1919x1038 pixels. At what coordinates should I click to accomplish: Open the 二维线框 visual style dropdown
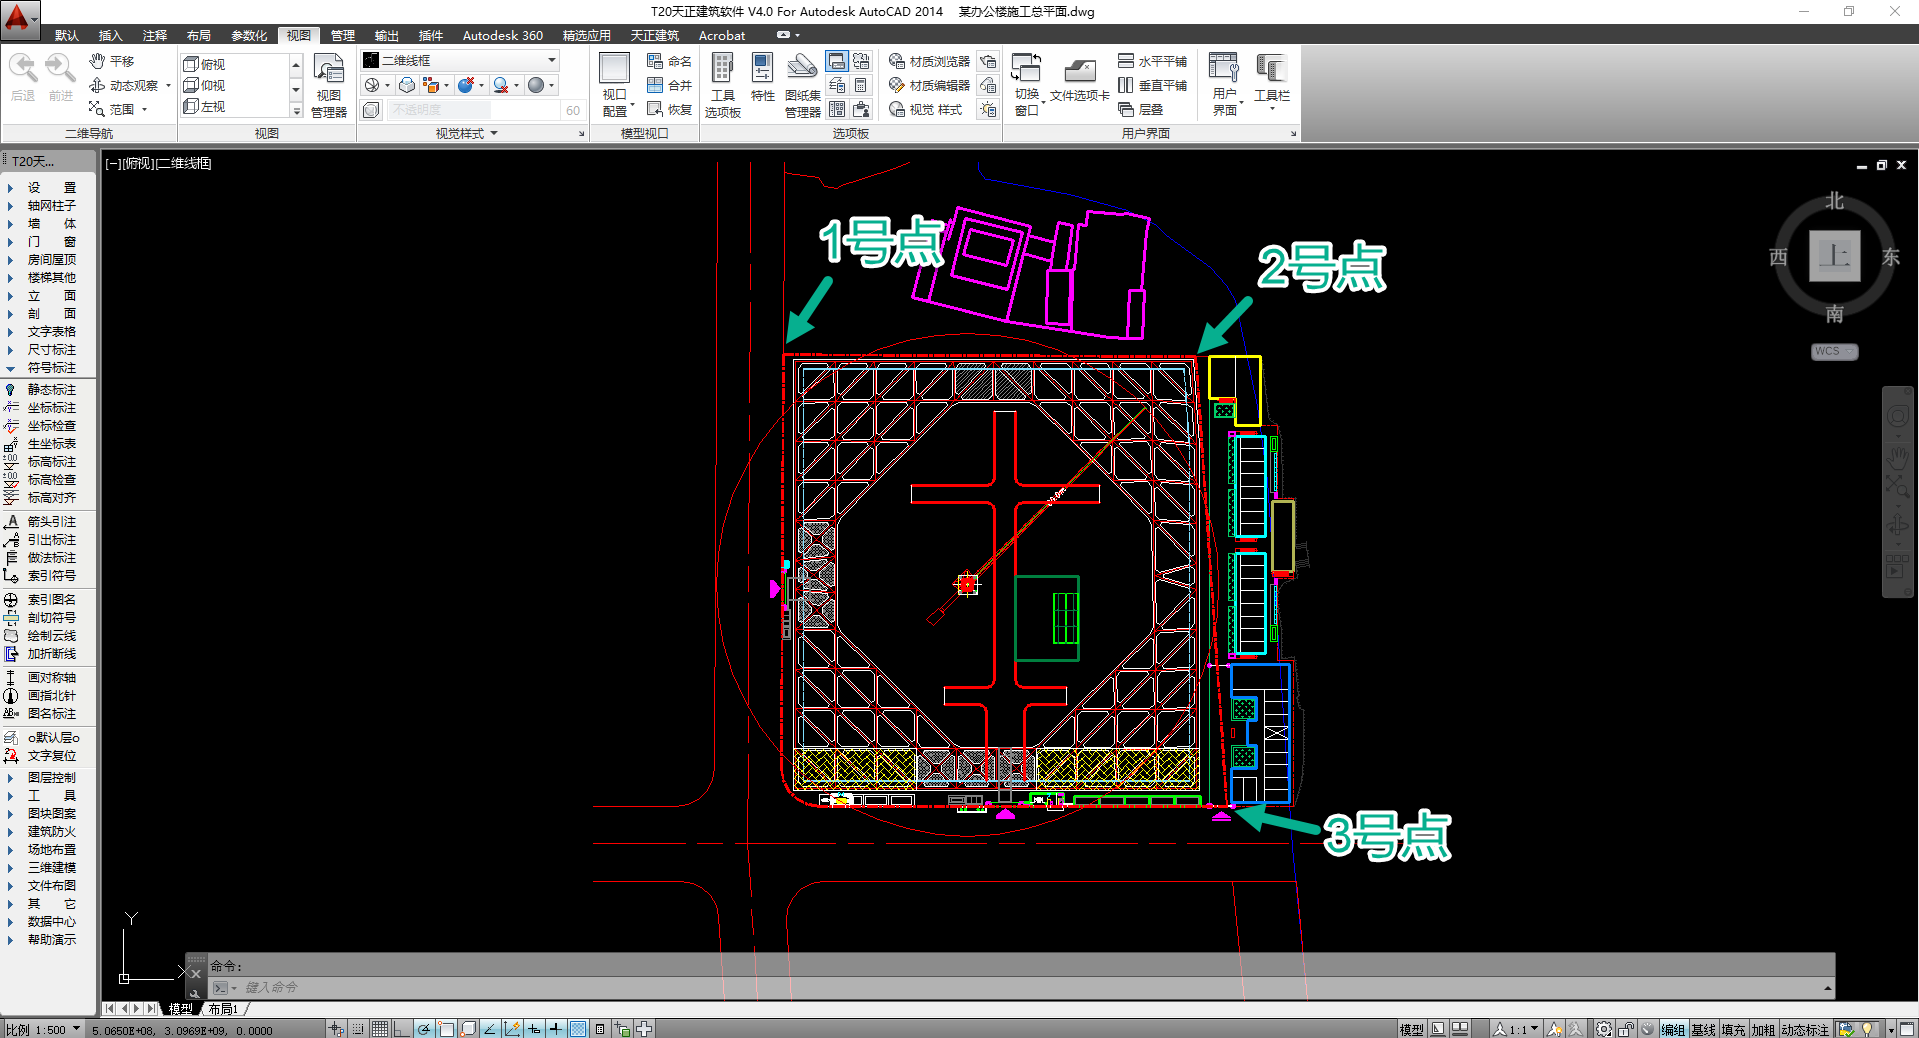(x=459, y=60)
